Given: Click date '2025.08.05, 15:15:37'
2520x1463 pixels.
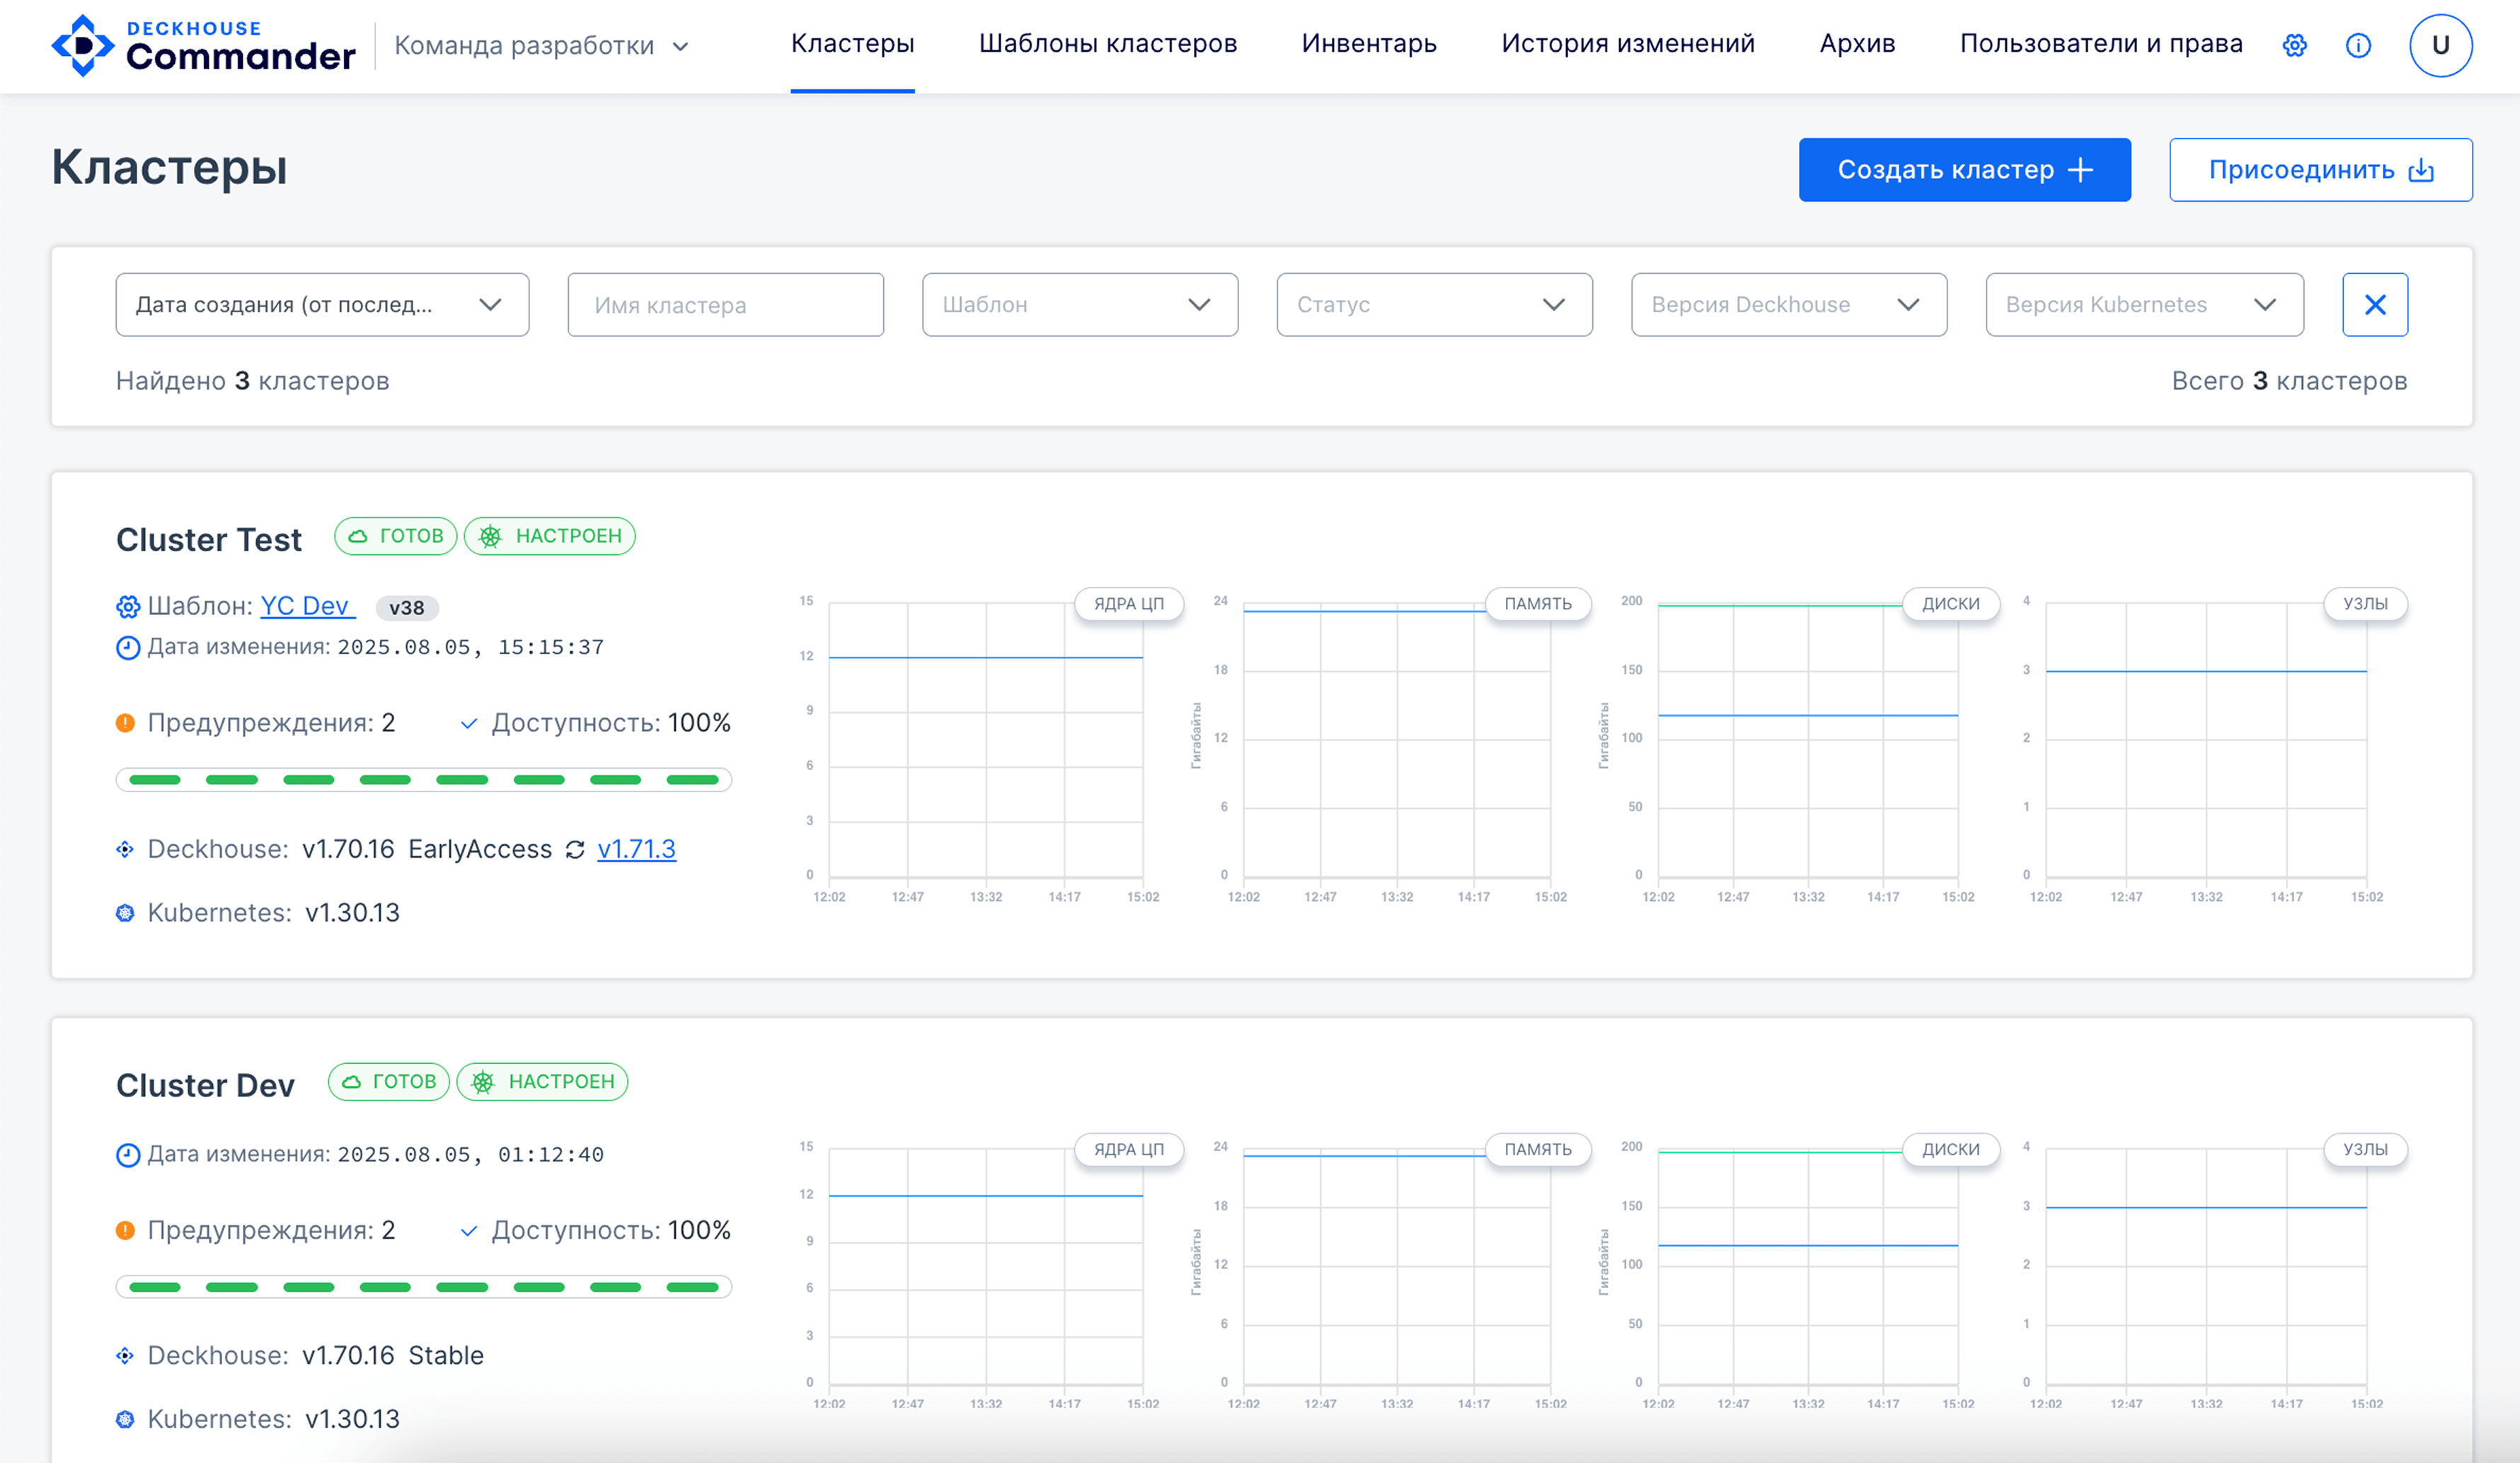Looking at the screenshot, I should point(470,647).
